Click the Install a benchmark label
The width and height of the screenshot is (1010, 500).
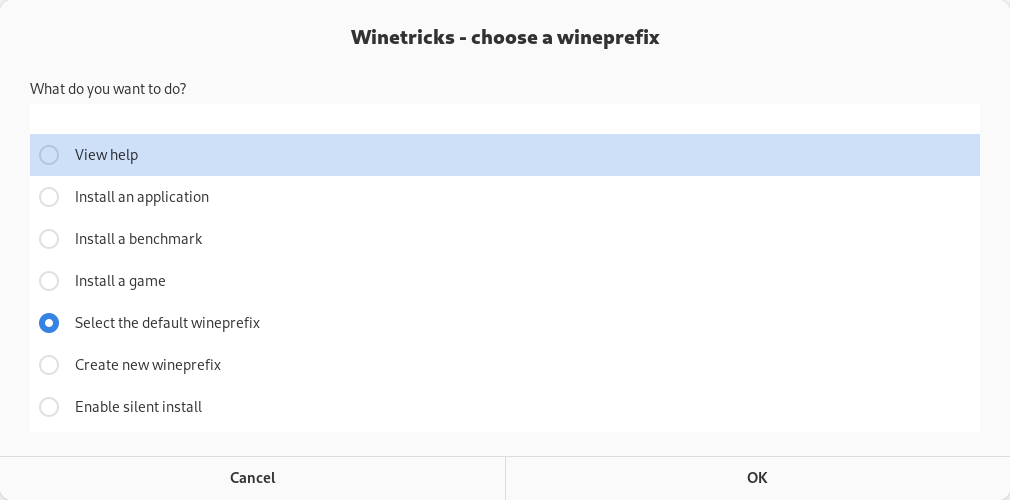point(138,239)
